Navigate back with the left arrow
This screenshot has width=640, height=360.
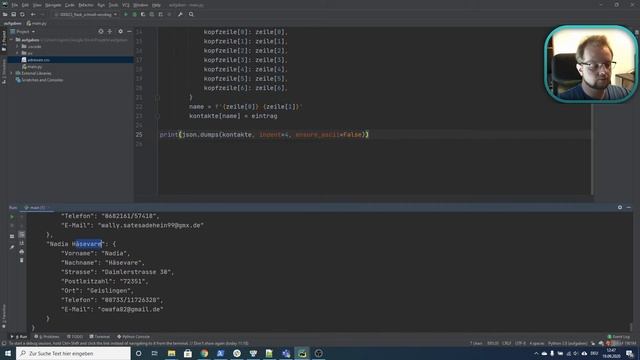point(33,14)
